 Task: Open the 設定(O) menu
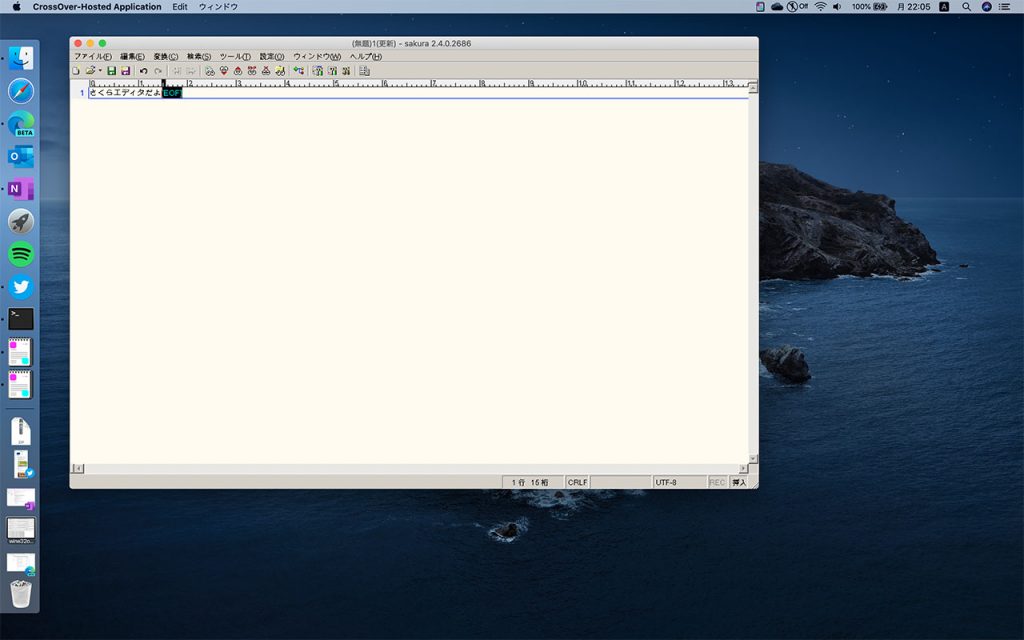(x=272, y=56)
